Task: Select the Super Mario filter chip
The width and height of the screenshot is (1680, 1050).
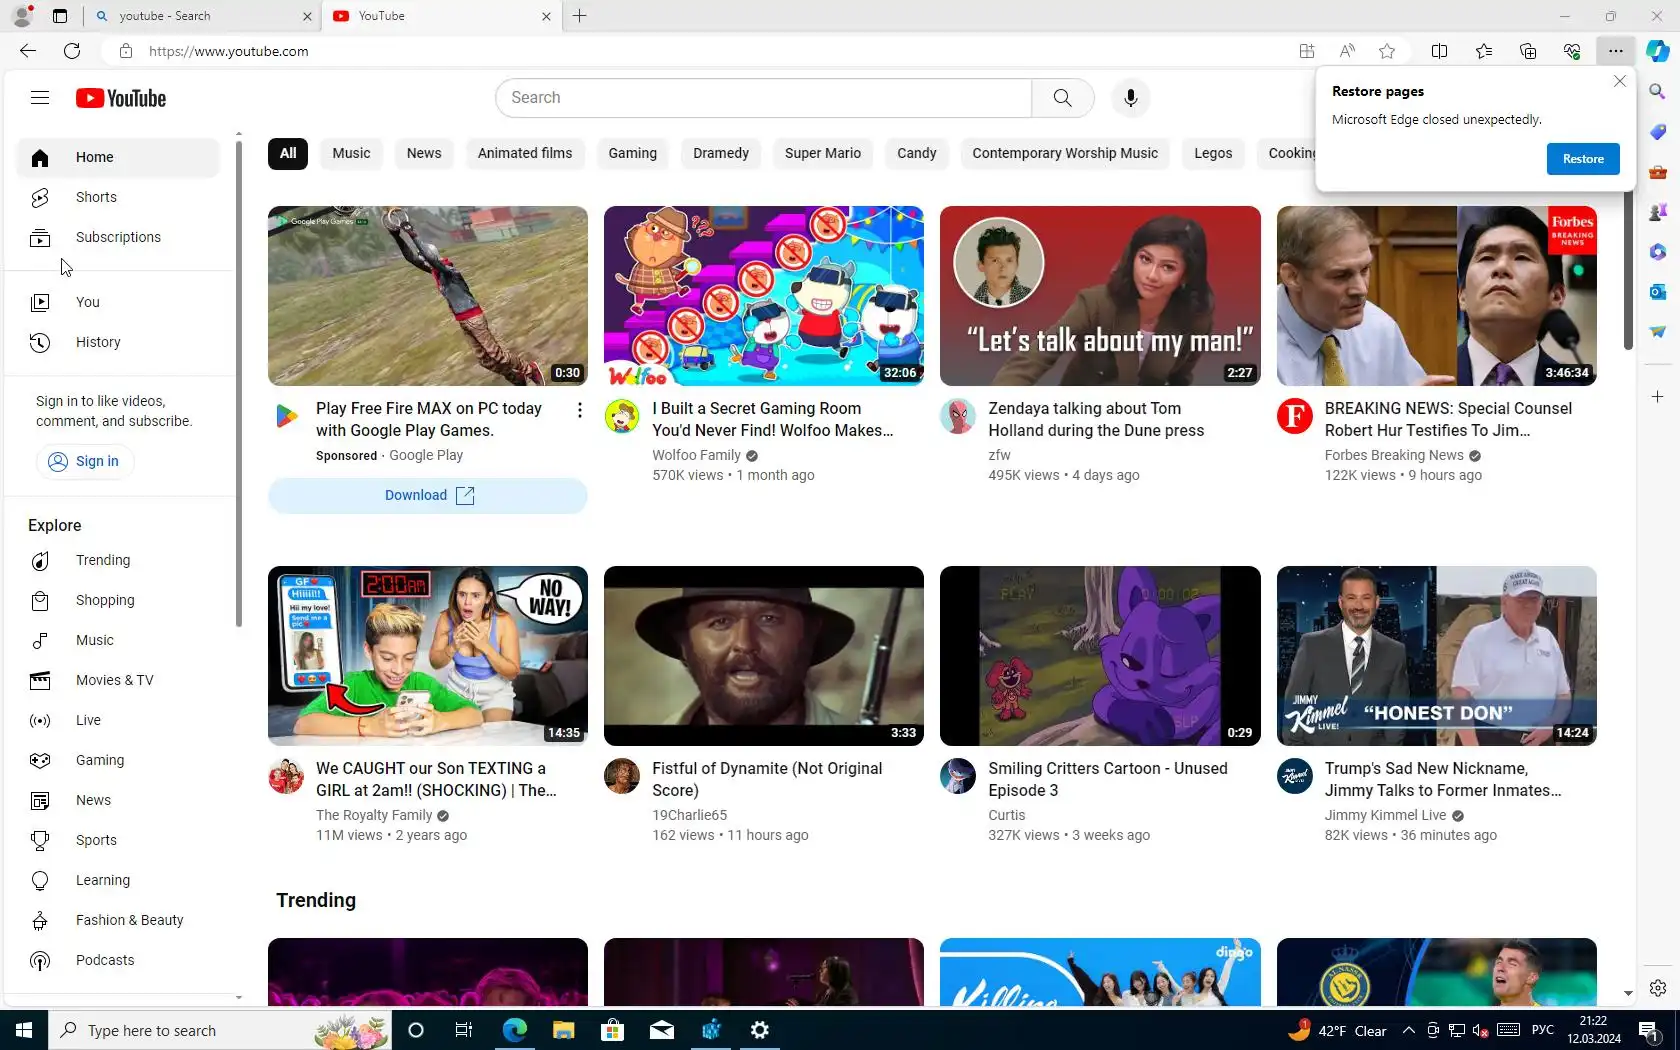Action: pyautogui.click(x=823, y=153)
